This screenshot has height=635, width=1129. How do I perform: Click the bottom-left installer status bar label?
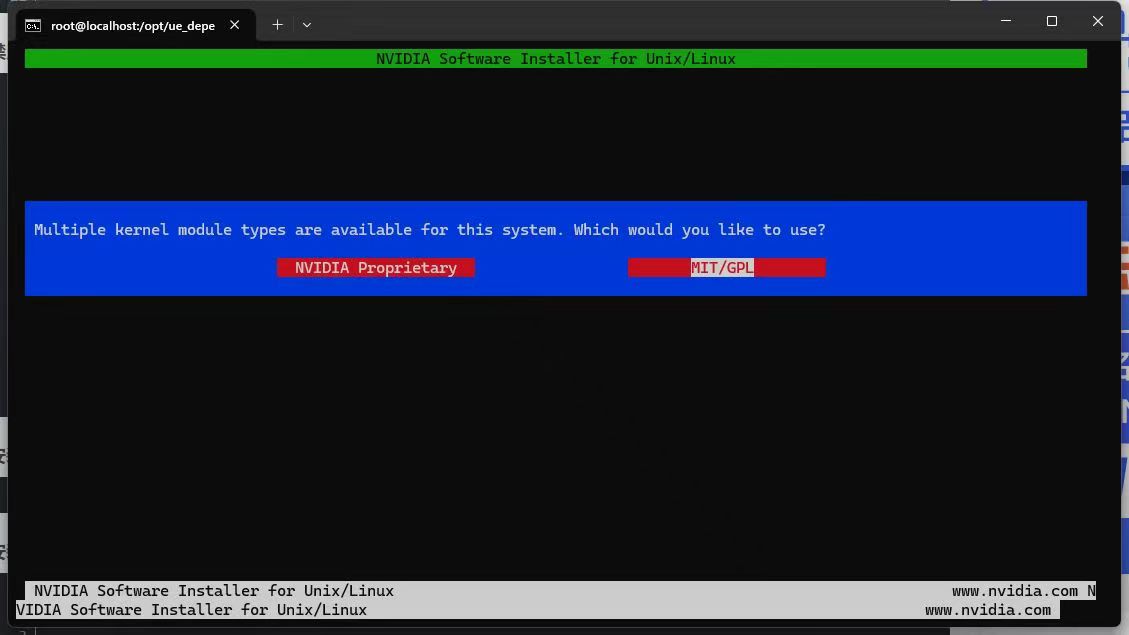coord(212,590)
